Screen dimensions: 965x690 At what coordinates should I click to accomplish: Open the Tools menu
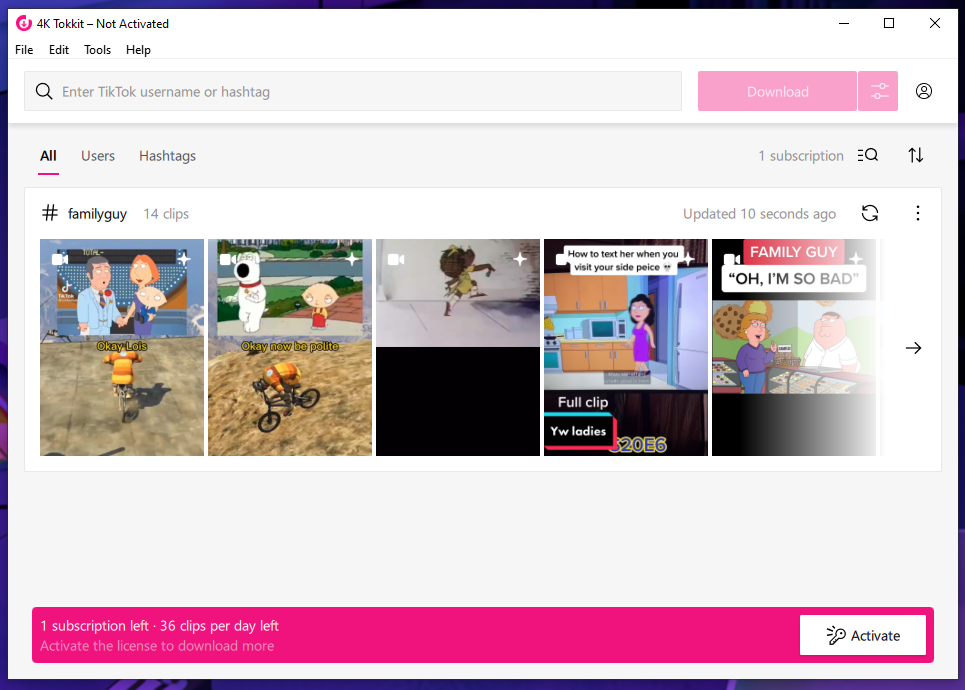(97, 50)
